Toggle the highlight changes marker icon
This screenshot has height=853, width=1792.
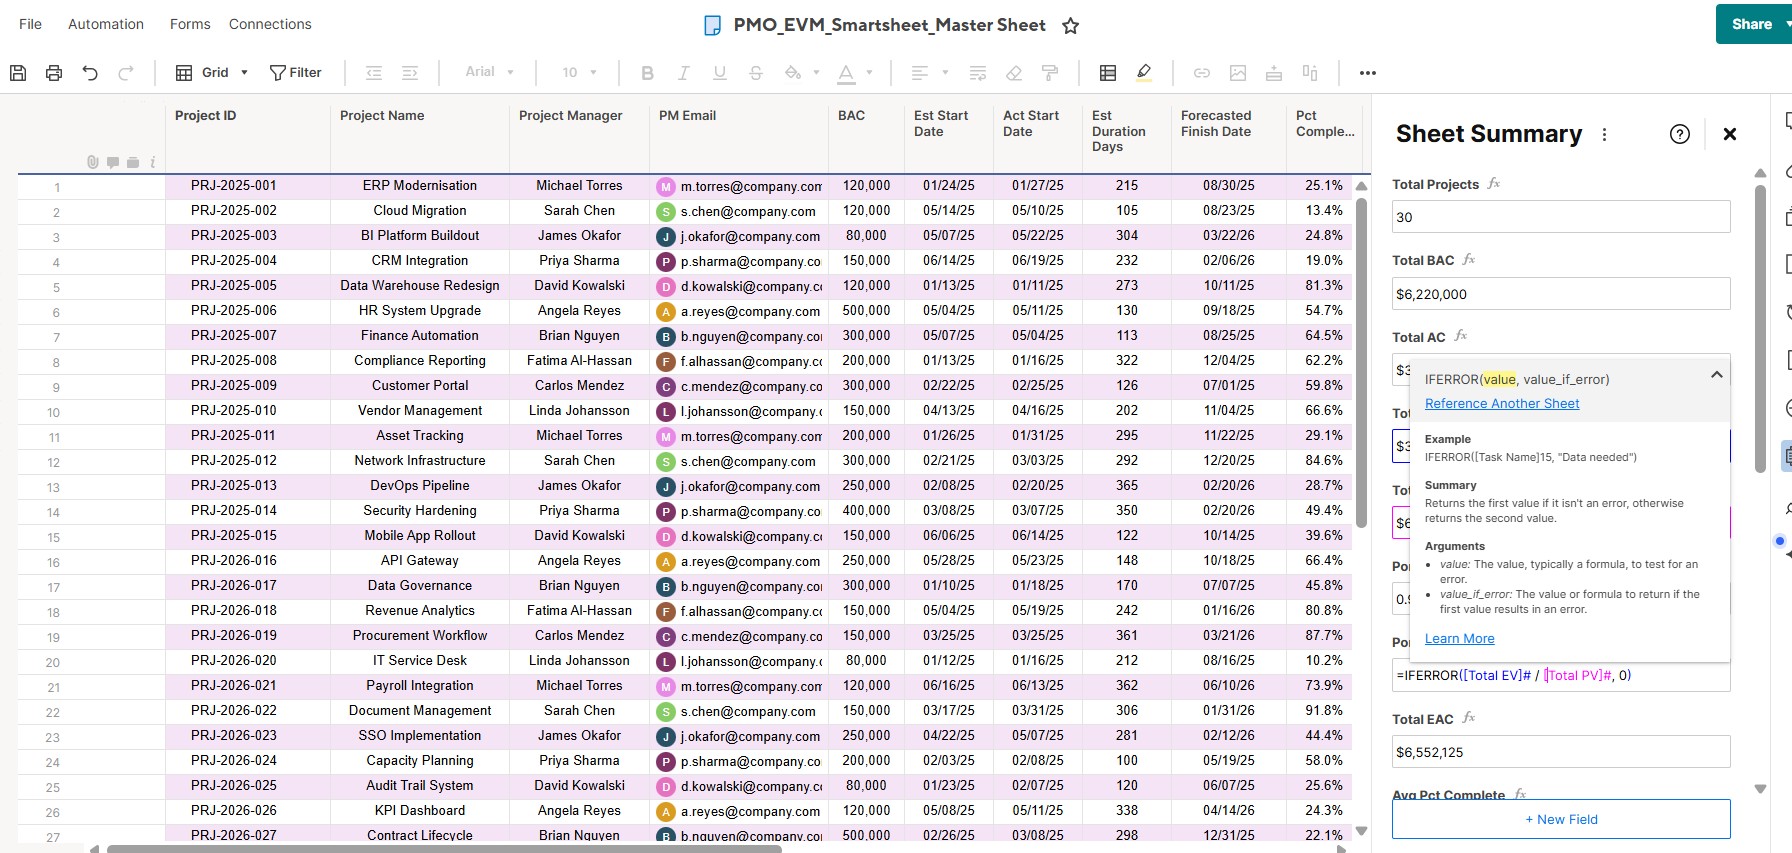(1144, 73)
